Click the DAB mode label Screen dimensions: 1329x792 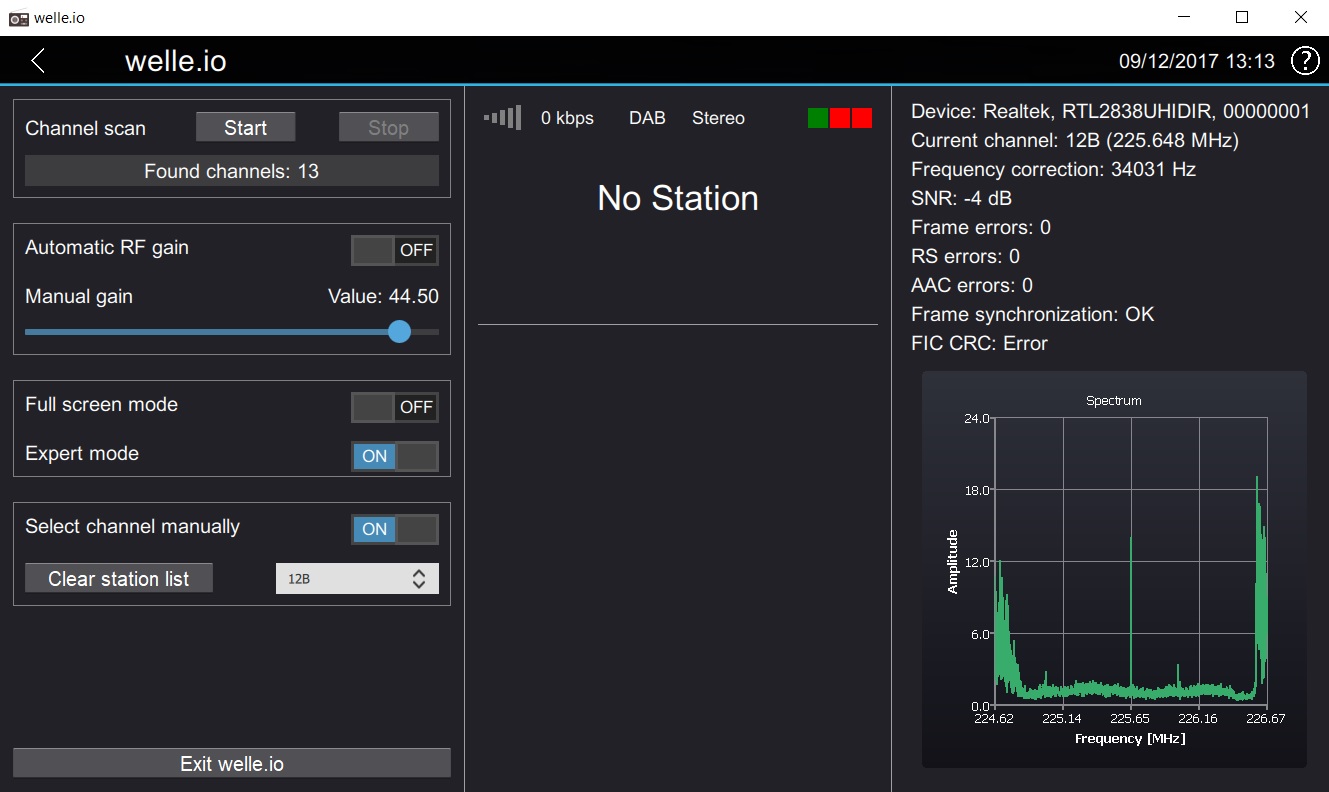(x=647, y=118)
